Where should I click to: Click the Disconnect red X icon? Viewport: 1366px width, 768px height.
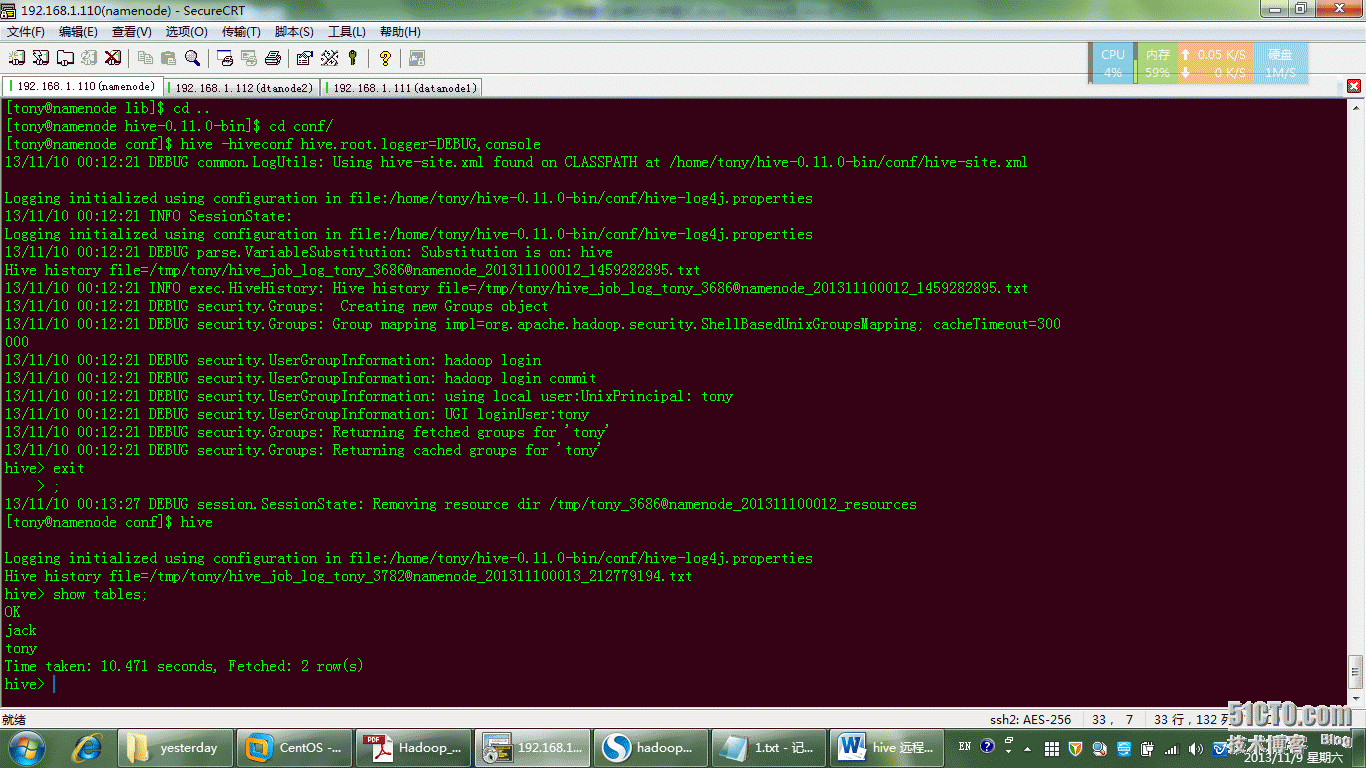click(x=113, y=58)
